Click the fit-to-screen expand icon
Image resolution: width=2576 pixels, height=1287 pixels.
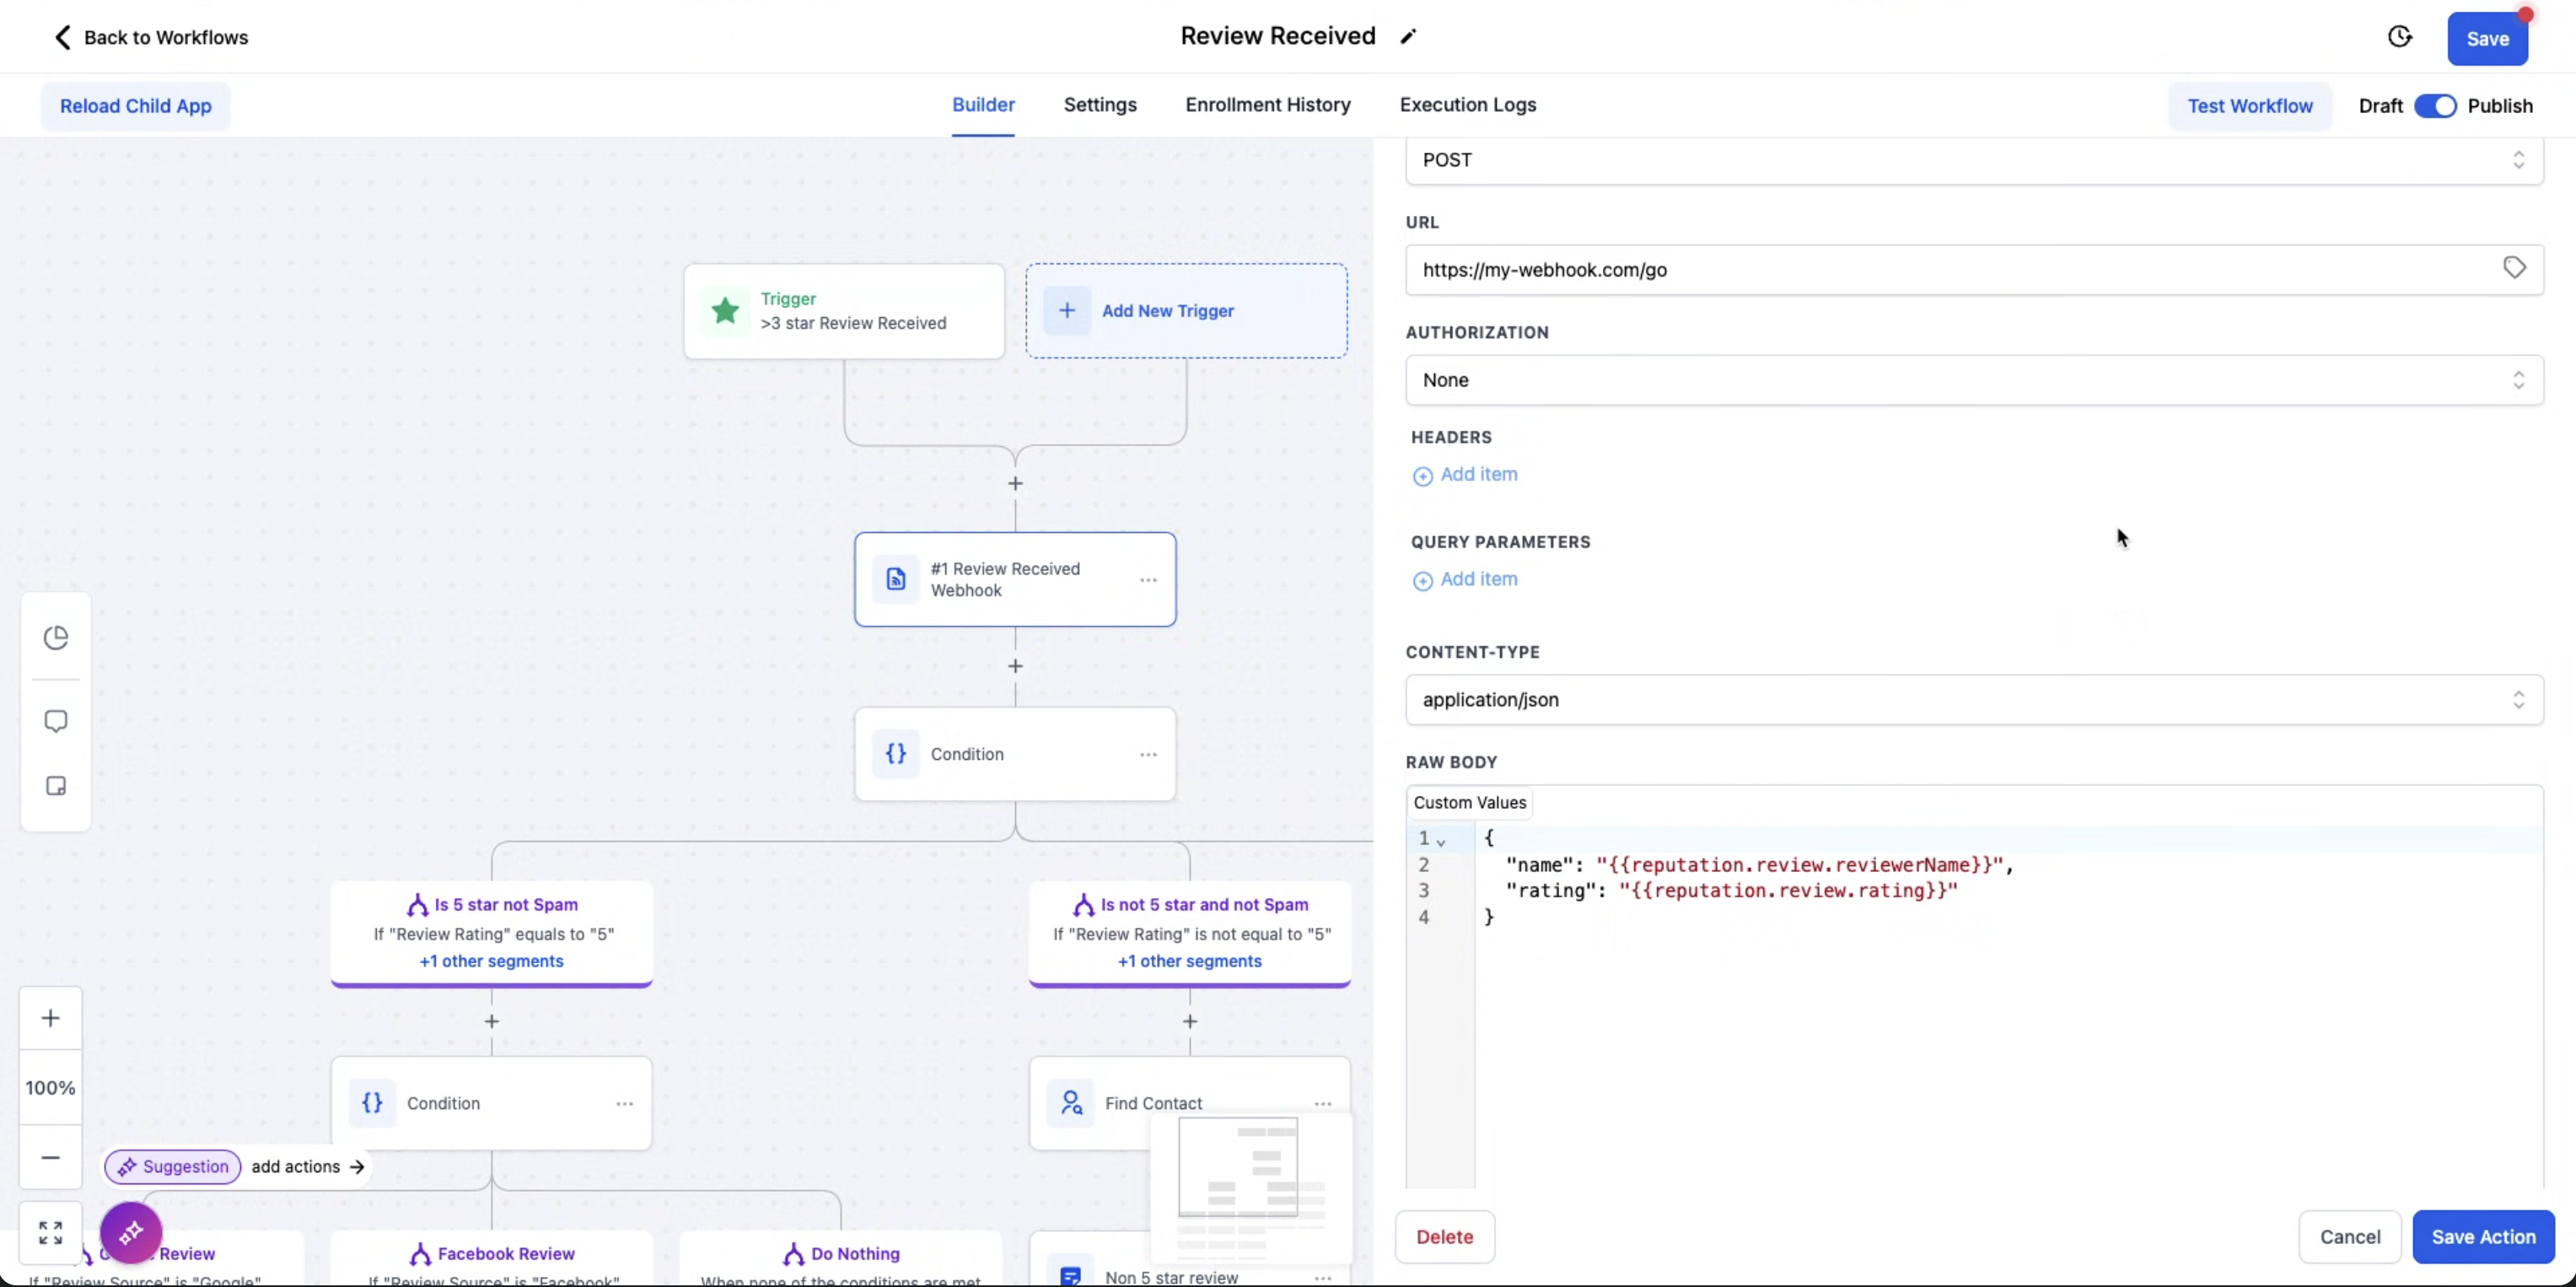coord(51,1232)
